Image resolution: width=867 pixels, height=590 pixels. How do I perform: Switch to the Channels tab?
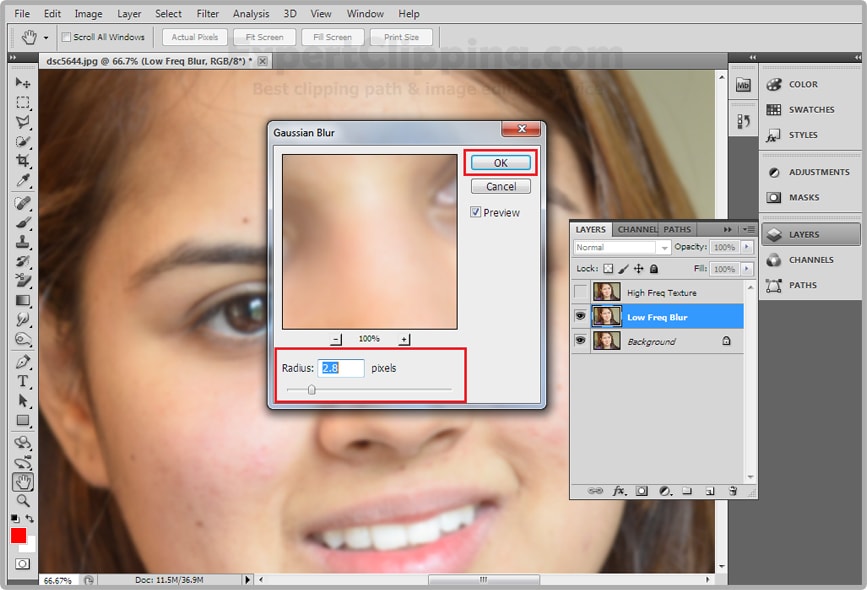click(x=638, y=227)
